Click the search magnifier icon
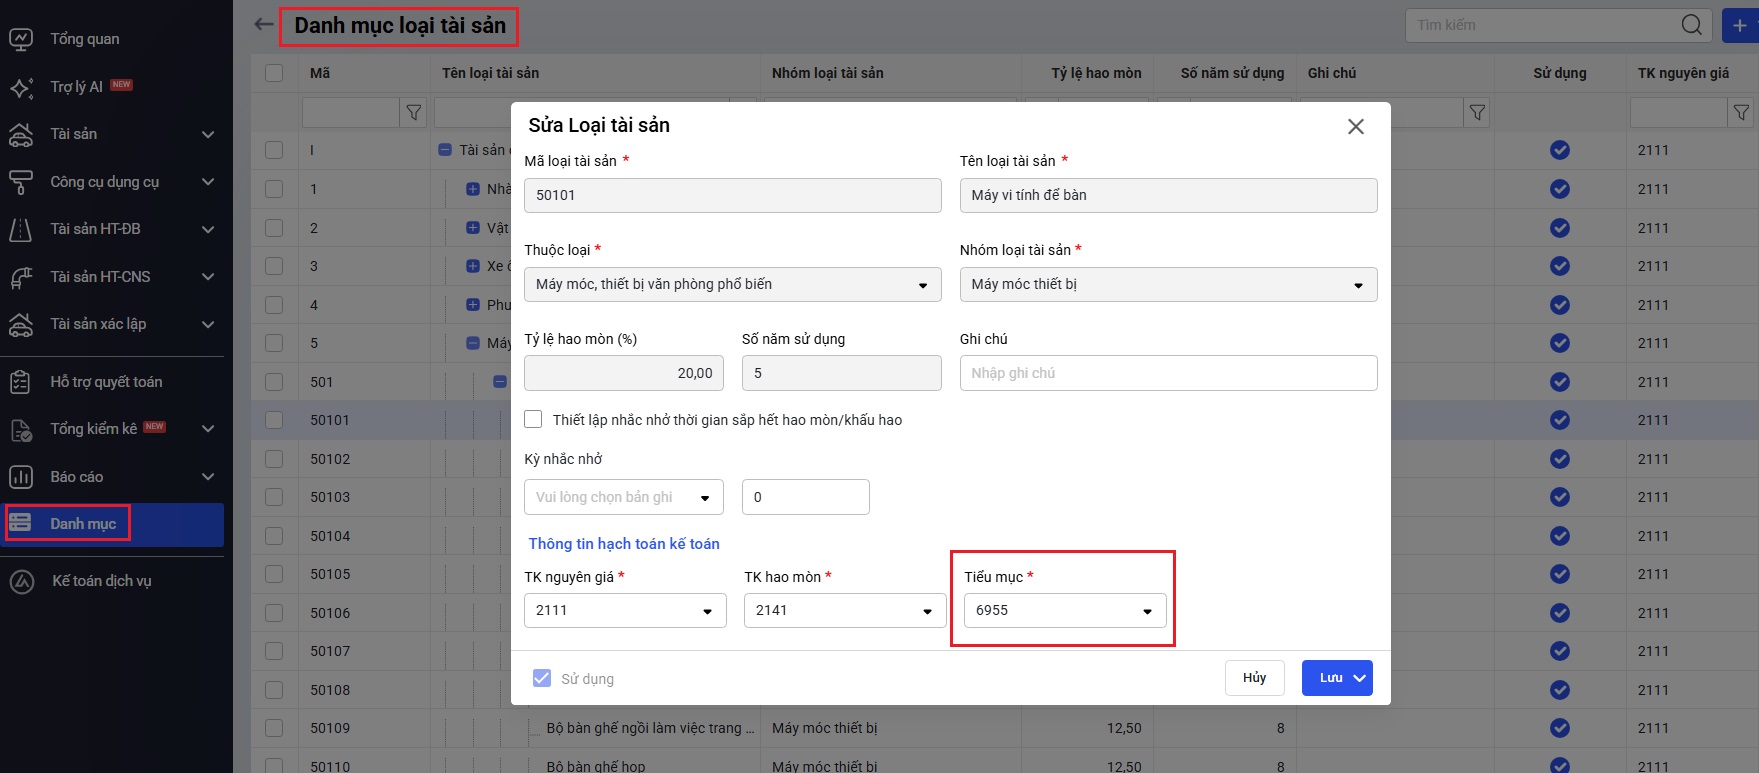Screen dimensions: 1759x773 coord(1691,25)
